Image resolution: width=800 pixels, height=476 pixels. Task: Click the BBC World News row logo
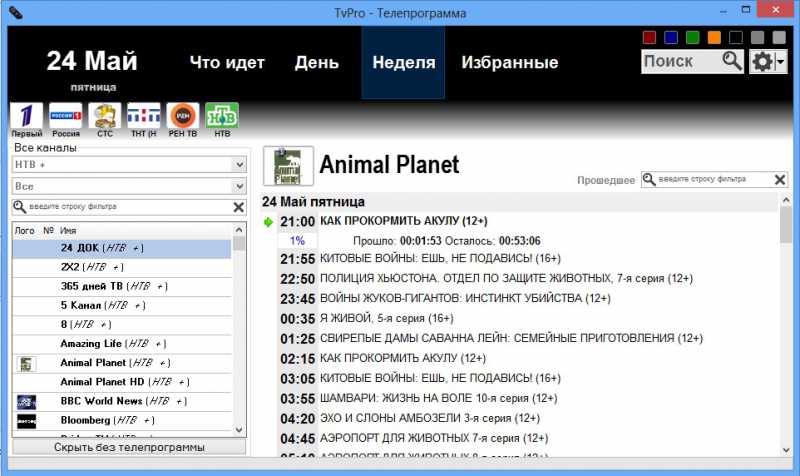pyautogui.click(x=26, y=402)
